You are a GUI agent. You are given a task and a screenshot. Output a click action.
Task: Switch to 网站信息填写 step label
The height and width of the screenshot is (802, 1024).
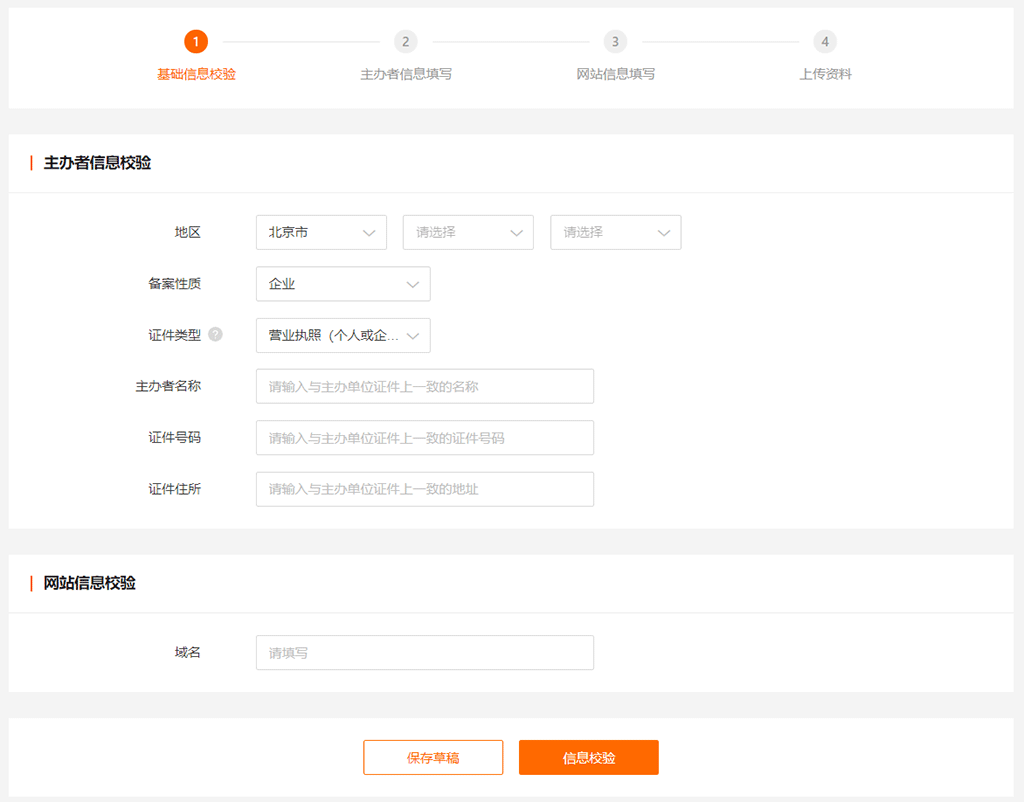coord(615,74)
